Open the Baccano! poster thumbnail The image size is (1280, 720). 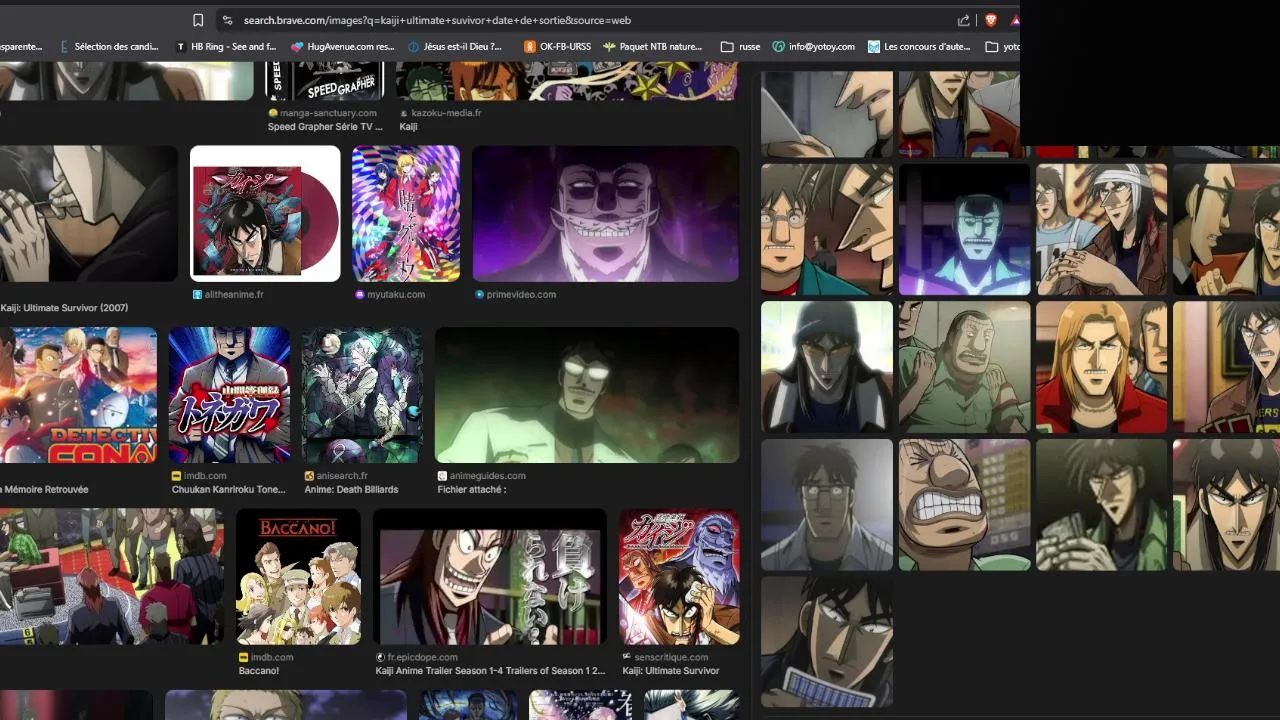(299, 577)
